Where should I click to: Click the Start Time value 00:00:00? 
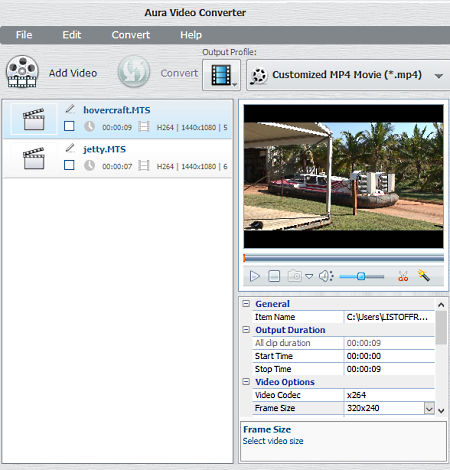[x=389, y=356]
